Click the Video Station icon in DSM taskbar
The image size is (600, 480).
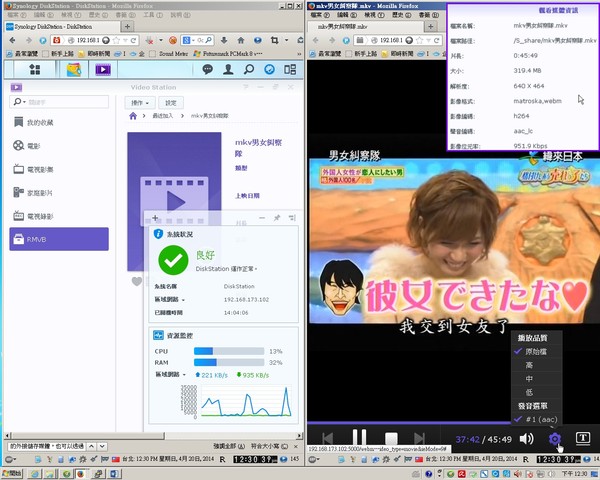[102, 70]
